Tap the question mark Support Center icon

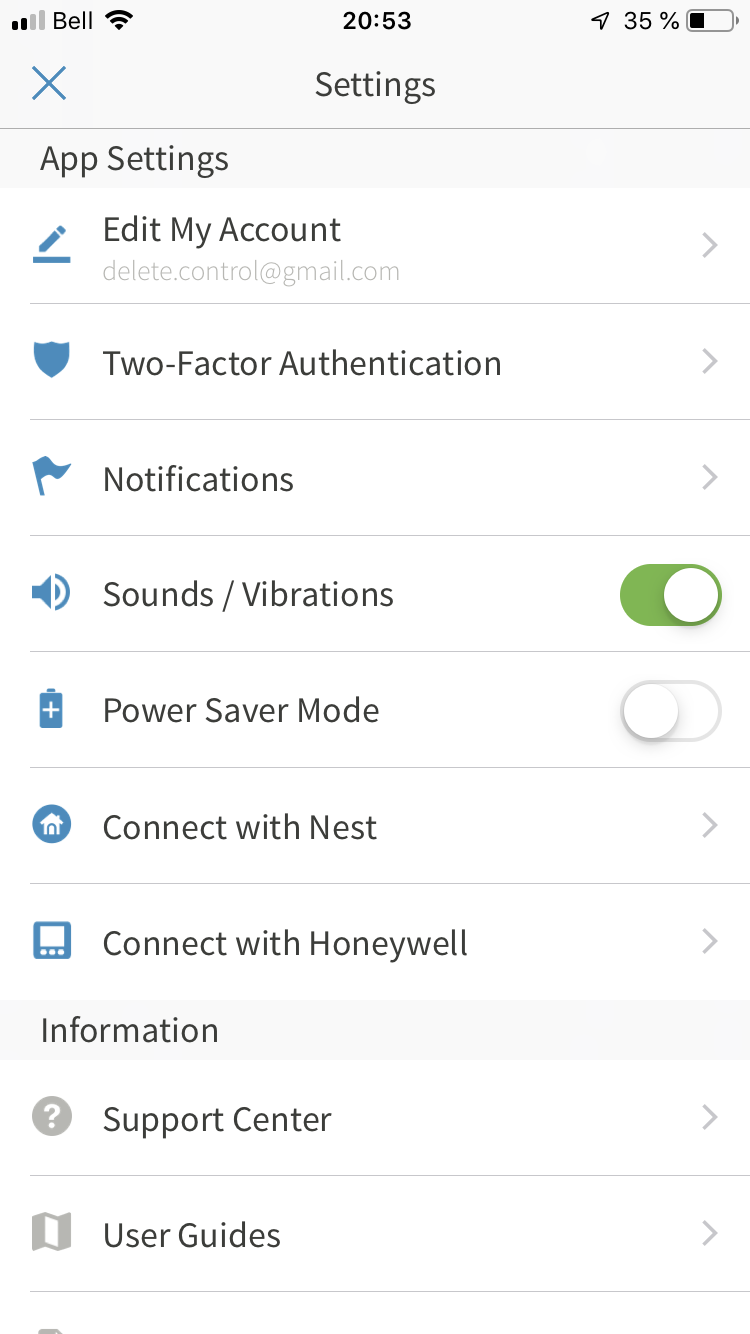pyautogui.click(x=51, y=1117)
